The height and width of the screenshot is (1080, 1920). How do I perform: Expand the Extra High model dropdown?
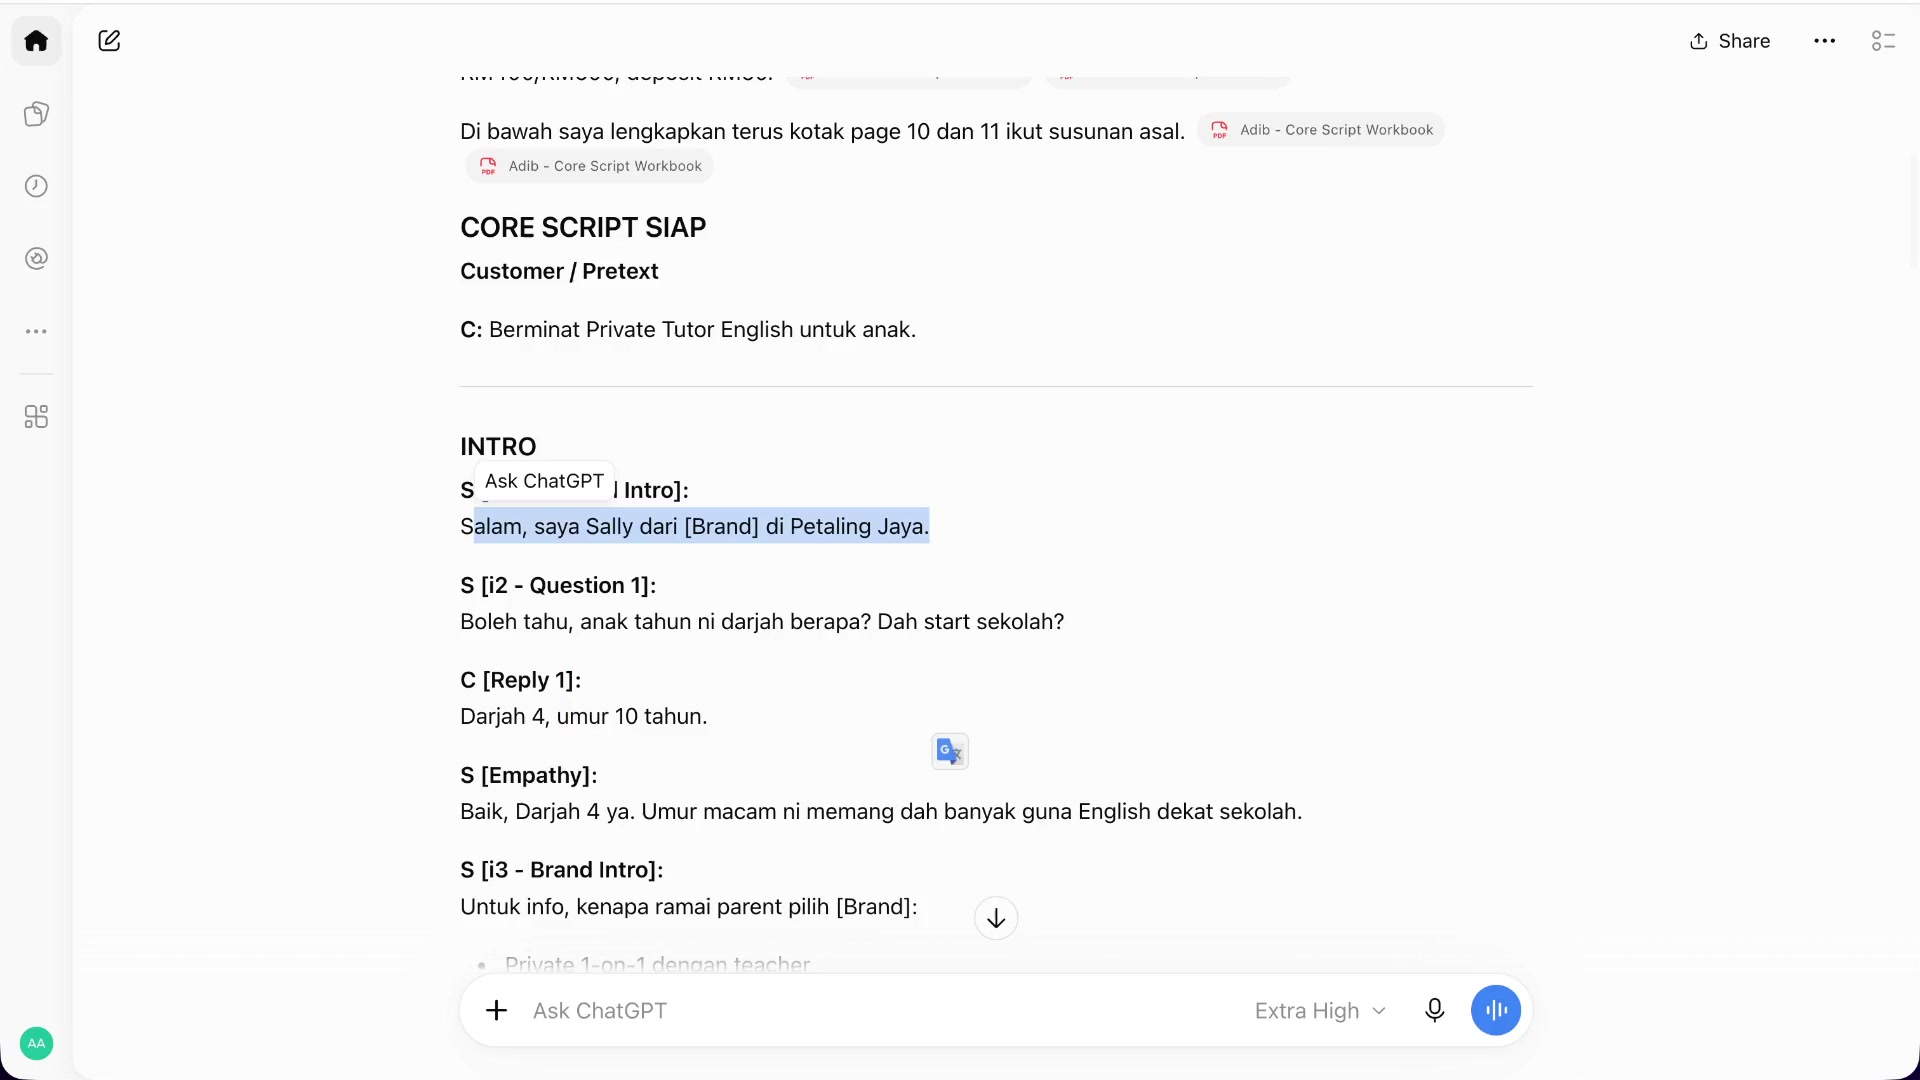[1320, 1011]
